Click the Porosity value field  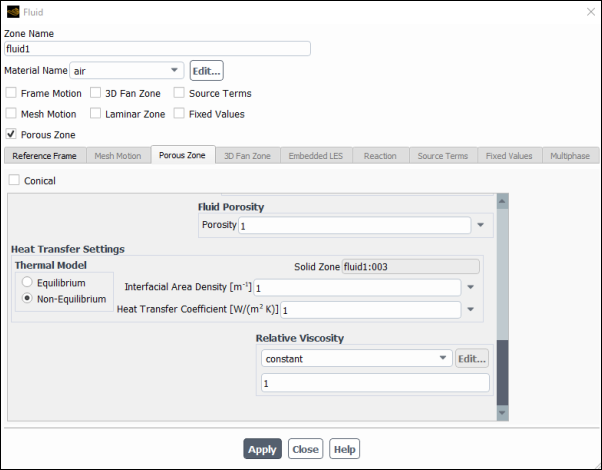click(355, 225)
